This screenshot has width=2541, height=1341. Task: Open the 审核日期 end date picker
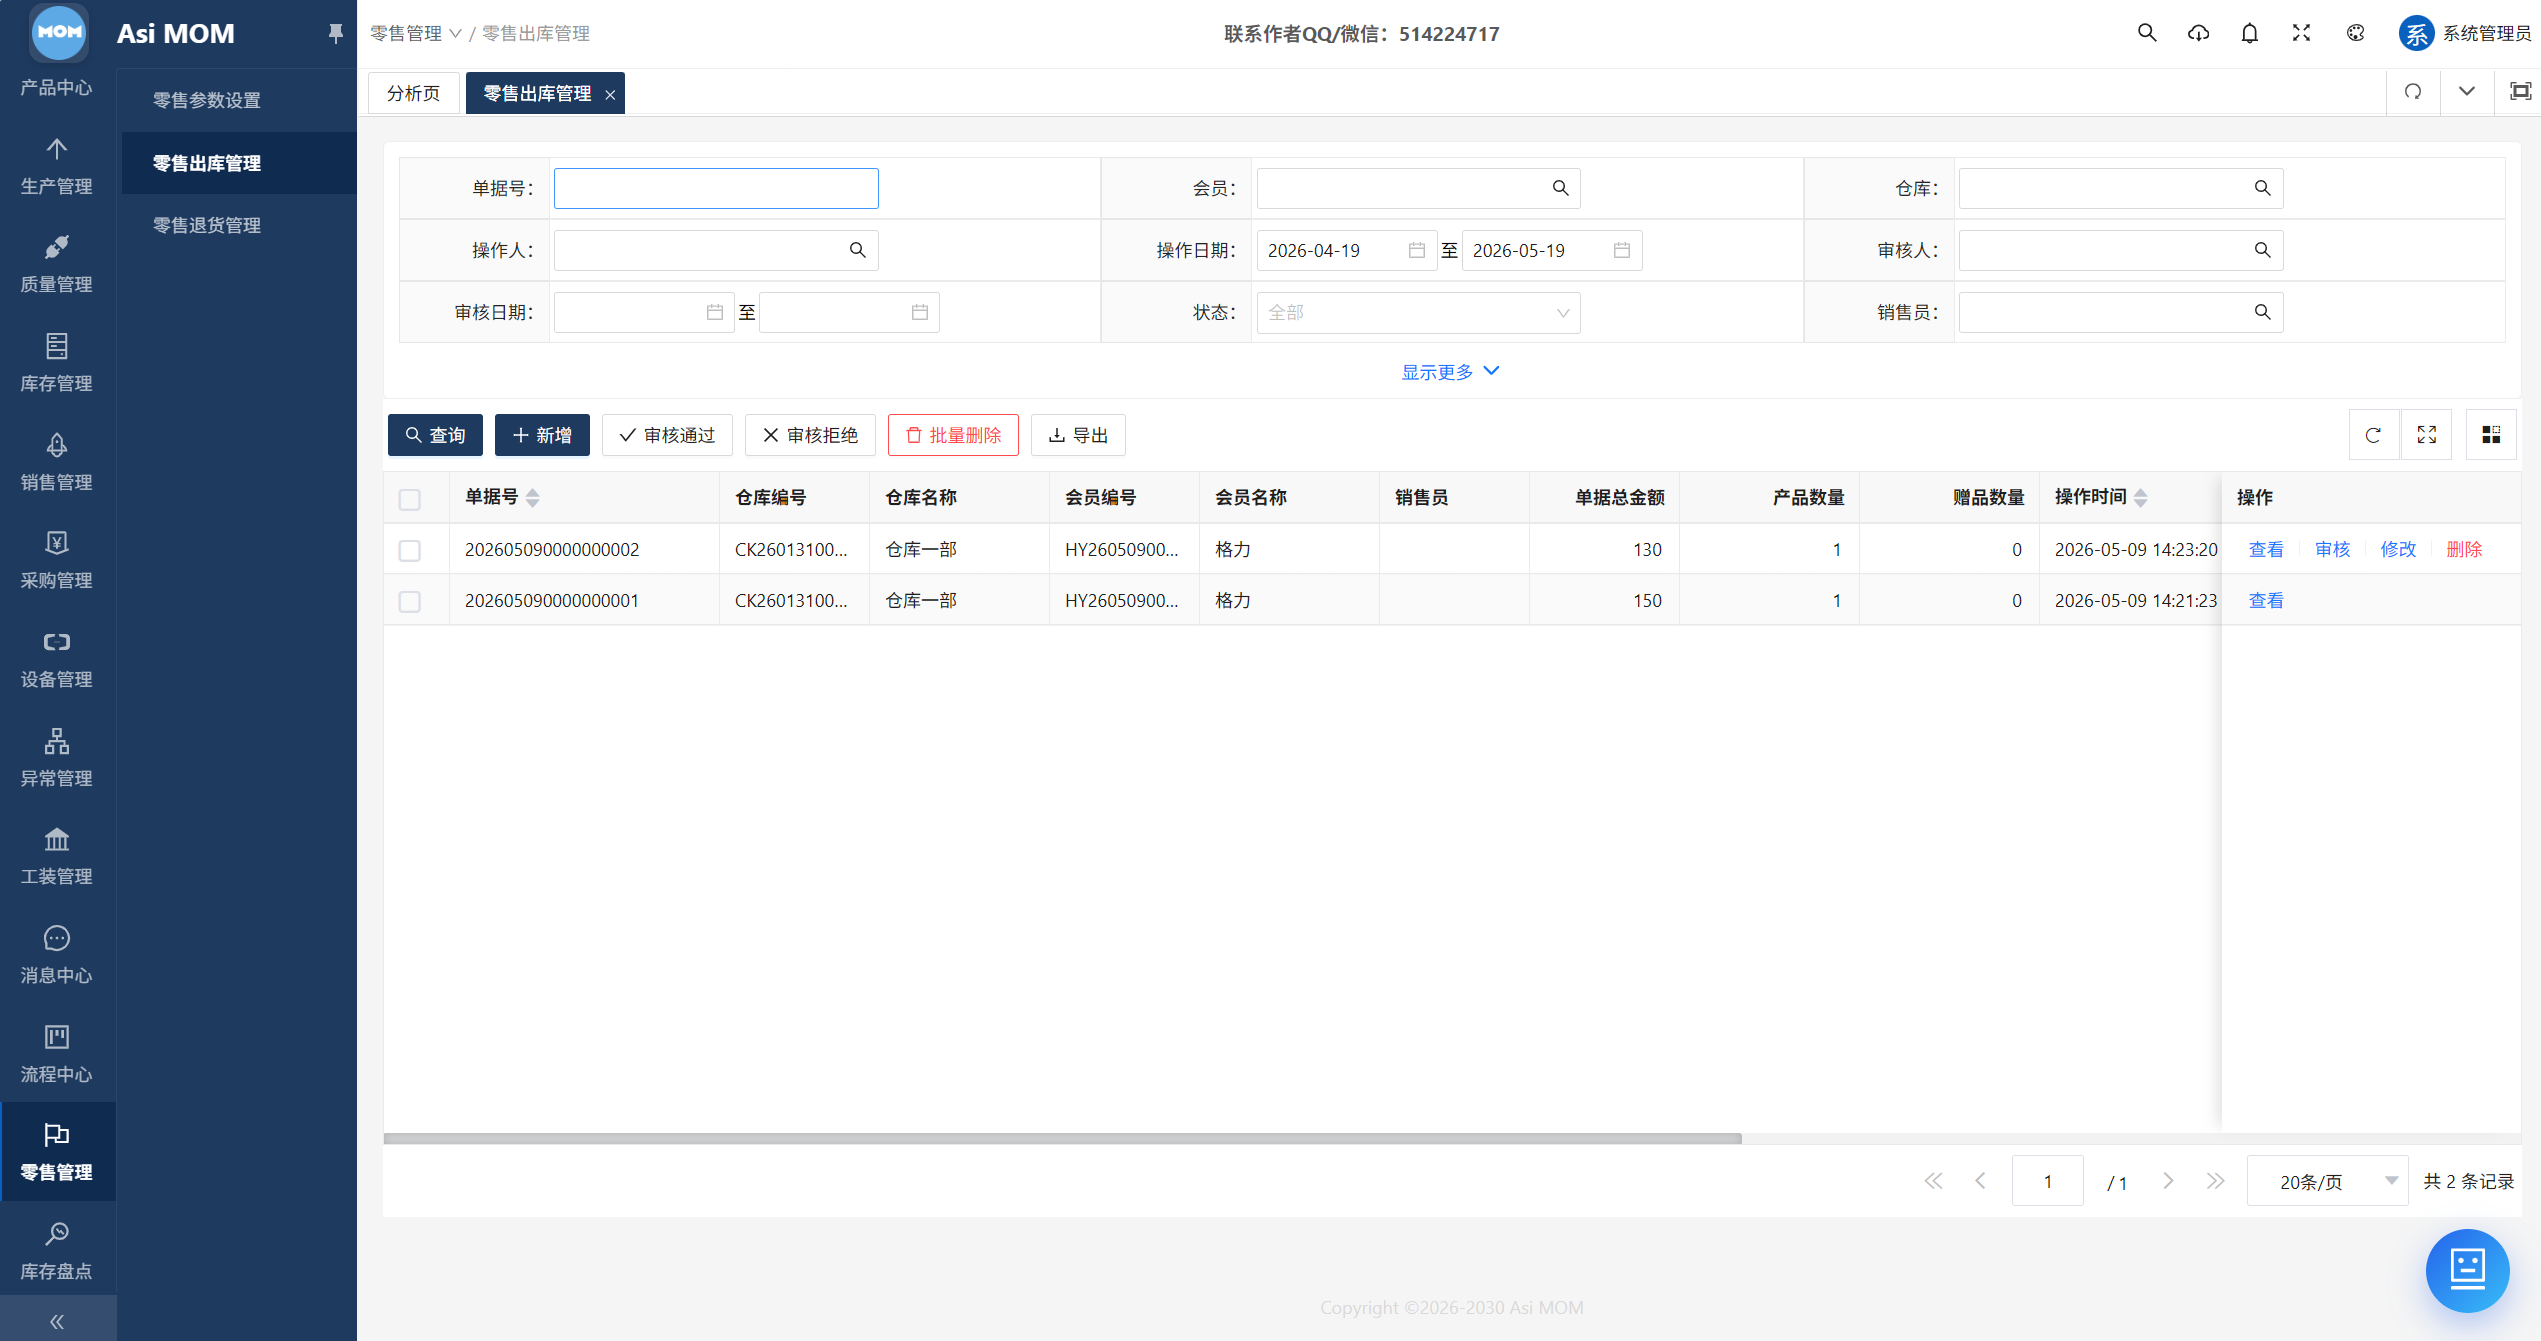pyautogui.click(x=849, y=312)
